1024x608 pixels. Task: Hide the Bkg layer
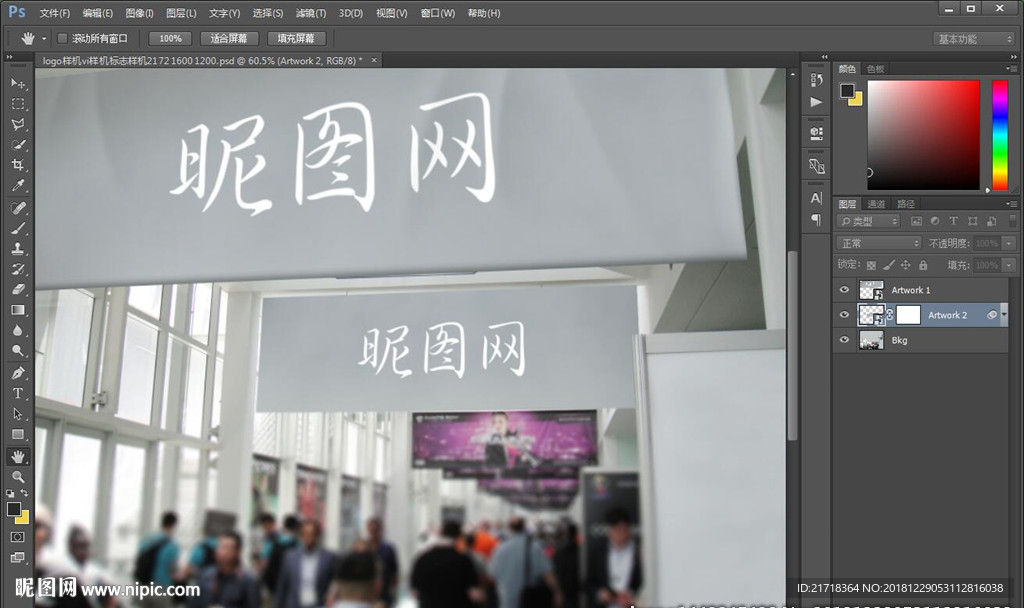[844, 340]
